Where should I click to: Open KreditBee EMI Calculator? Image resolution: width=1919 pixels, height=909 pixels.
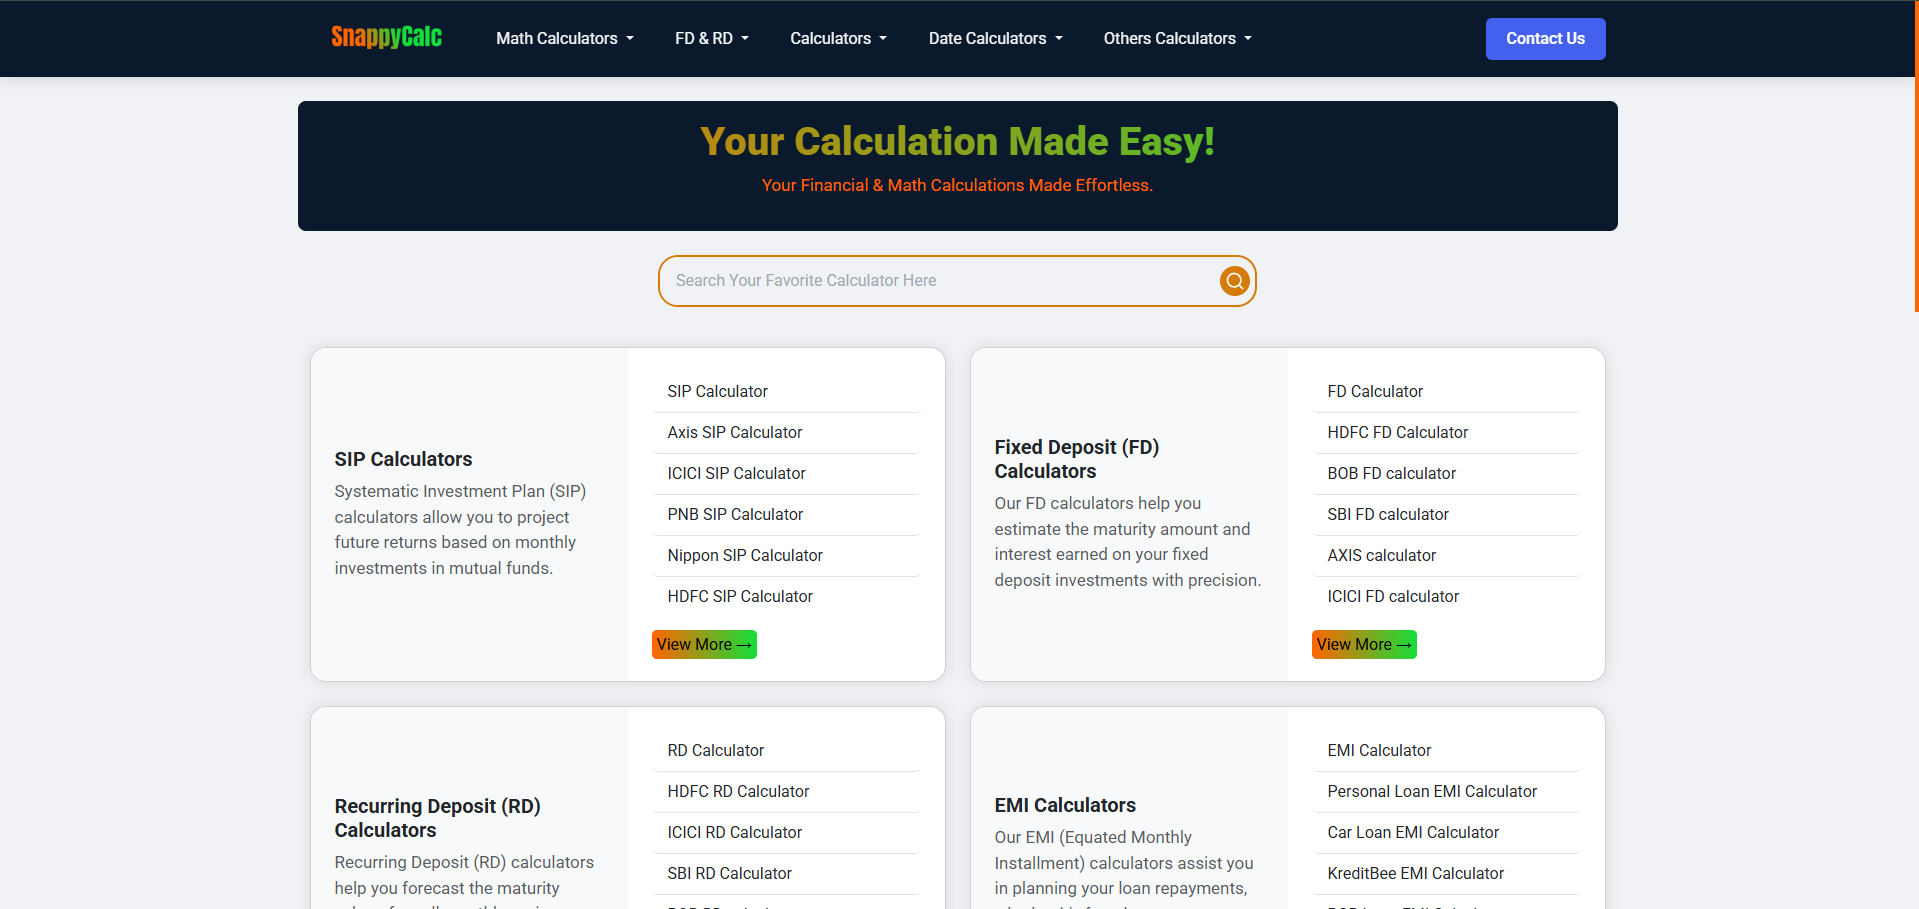click(x=1446, y=873)
